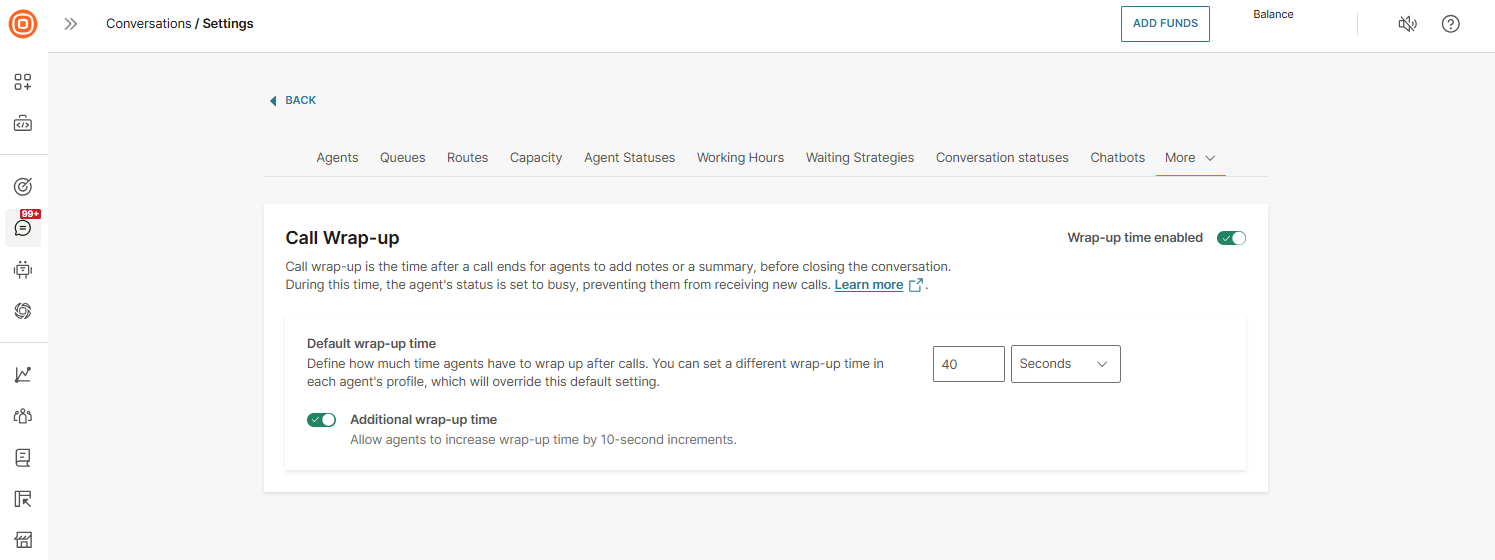Viewport: 1495px width, 560px height.
Task: Open the Learn more link
Action: (x=869, y=285)
